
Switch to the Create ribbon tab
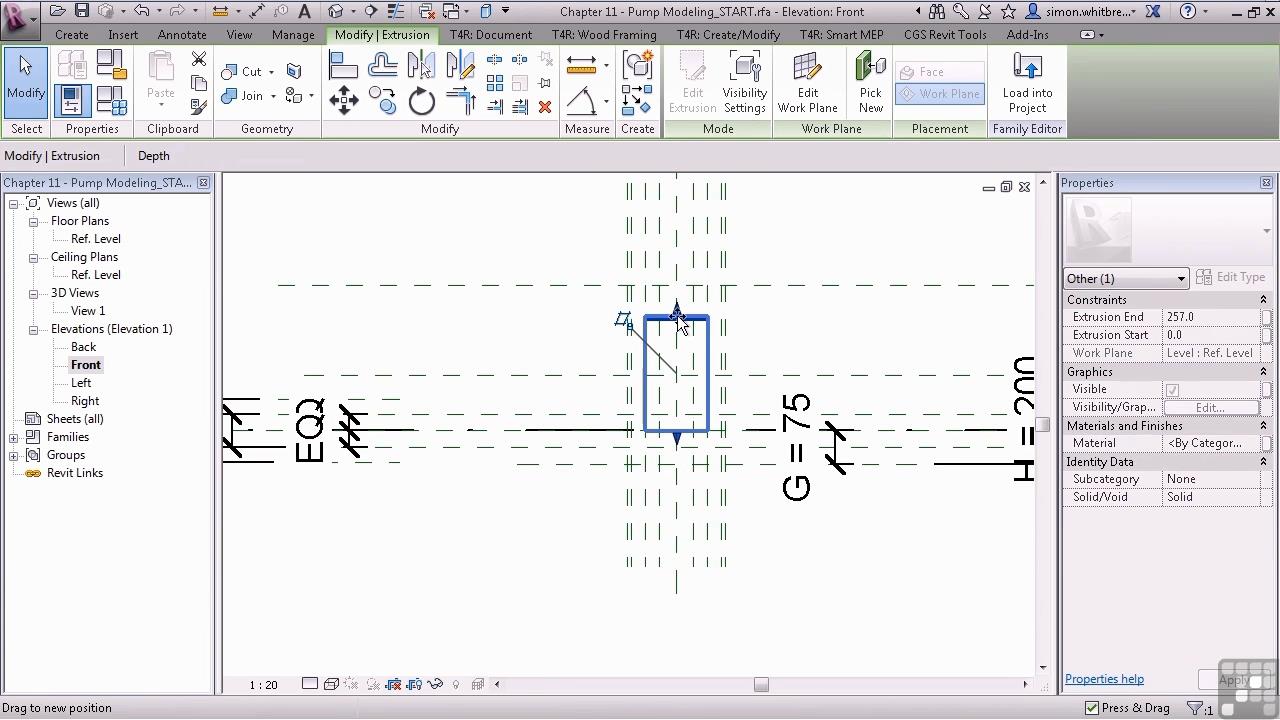[72, 34]
